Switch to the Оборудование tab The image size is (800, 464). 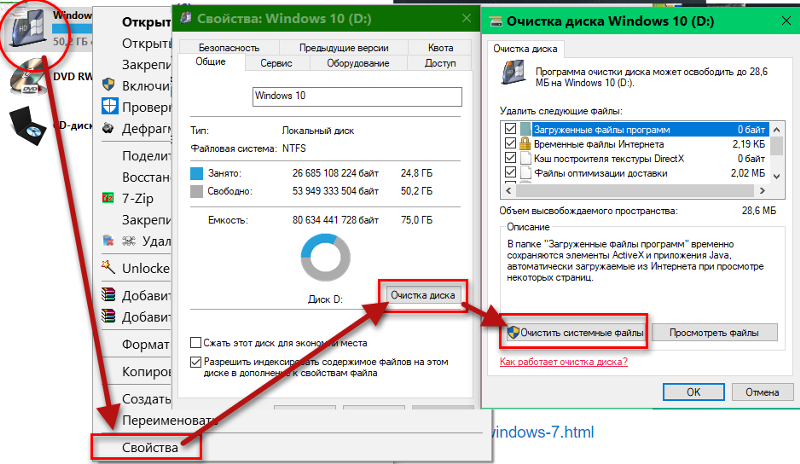pyautogui.click(x=358, y=63)
